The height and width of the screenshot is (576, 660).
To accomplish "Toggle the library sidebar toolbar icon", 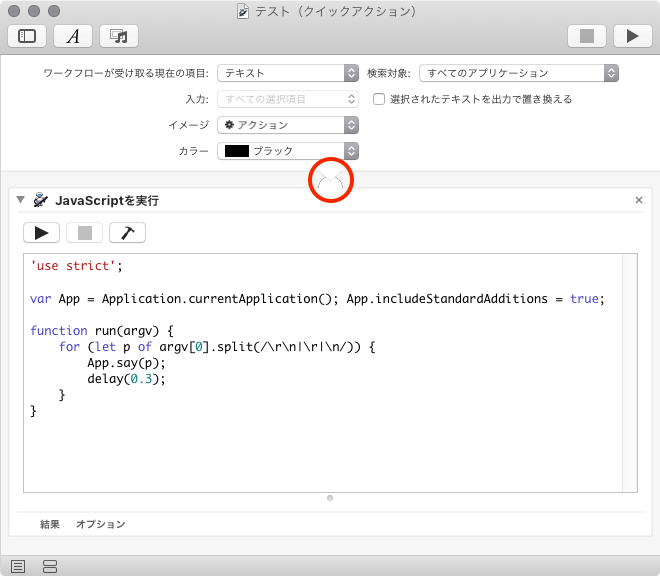I will 27,36.
